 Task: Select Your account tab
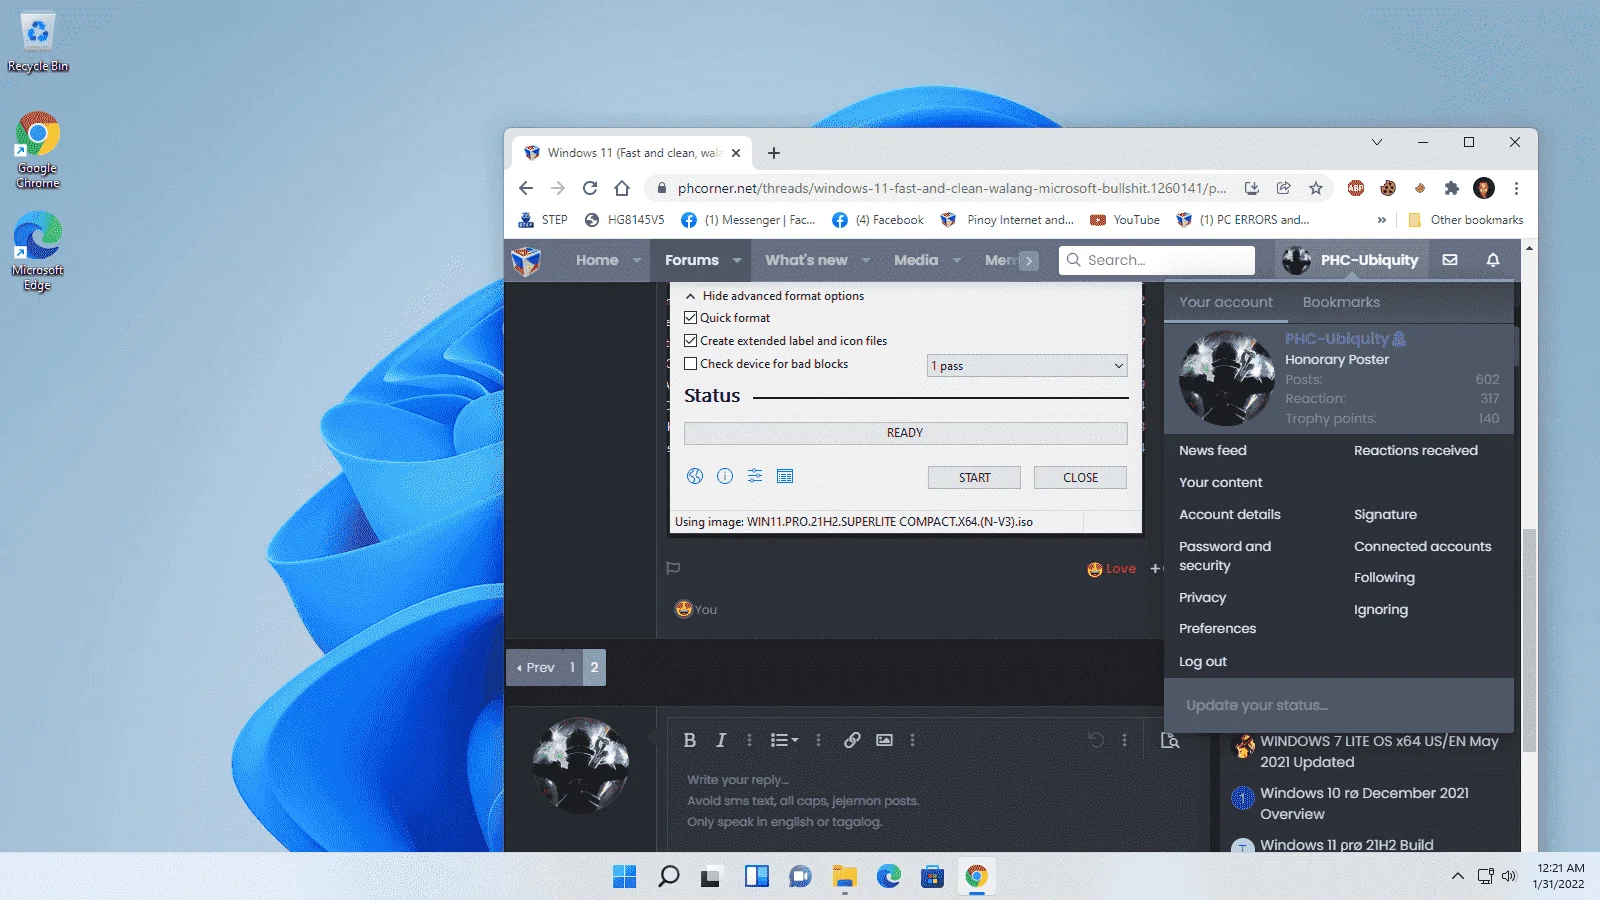coord(1226,302)
